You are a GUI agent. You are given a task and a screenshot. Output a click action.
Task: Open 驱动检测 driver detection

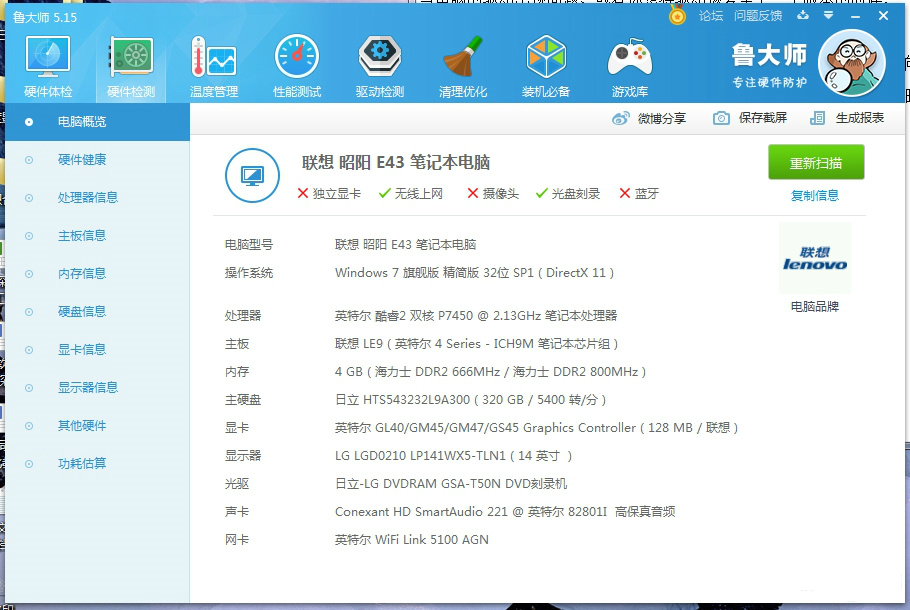click(x=380, y=66)
